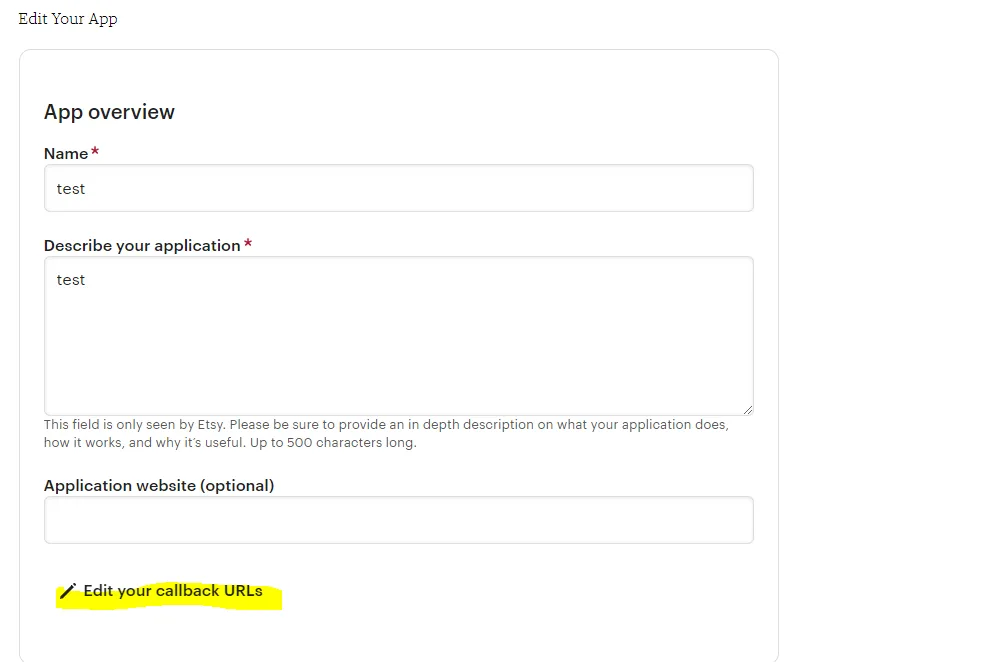
Task: Click the word callback in the highlighted link
Action: tap(188, 591)
